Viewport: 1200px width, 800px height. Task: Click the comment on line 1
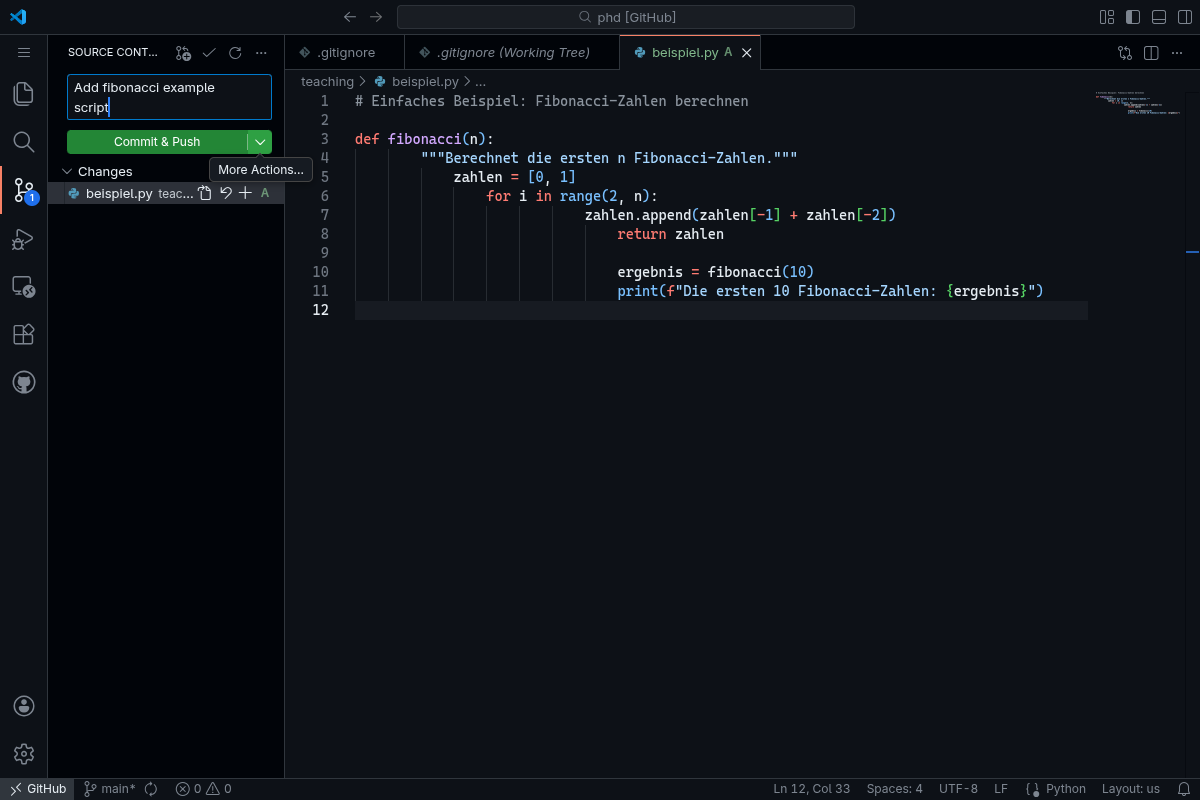(x=551, y=101)
